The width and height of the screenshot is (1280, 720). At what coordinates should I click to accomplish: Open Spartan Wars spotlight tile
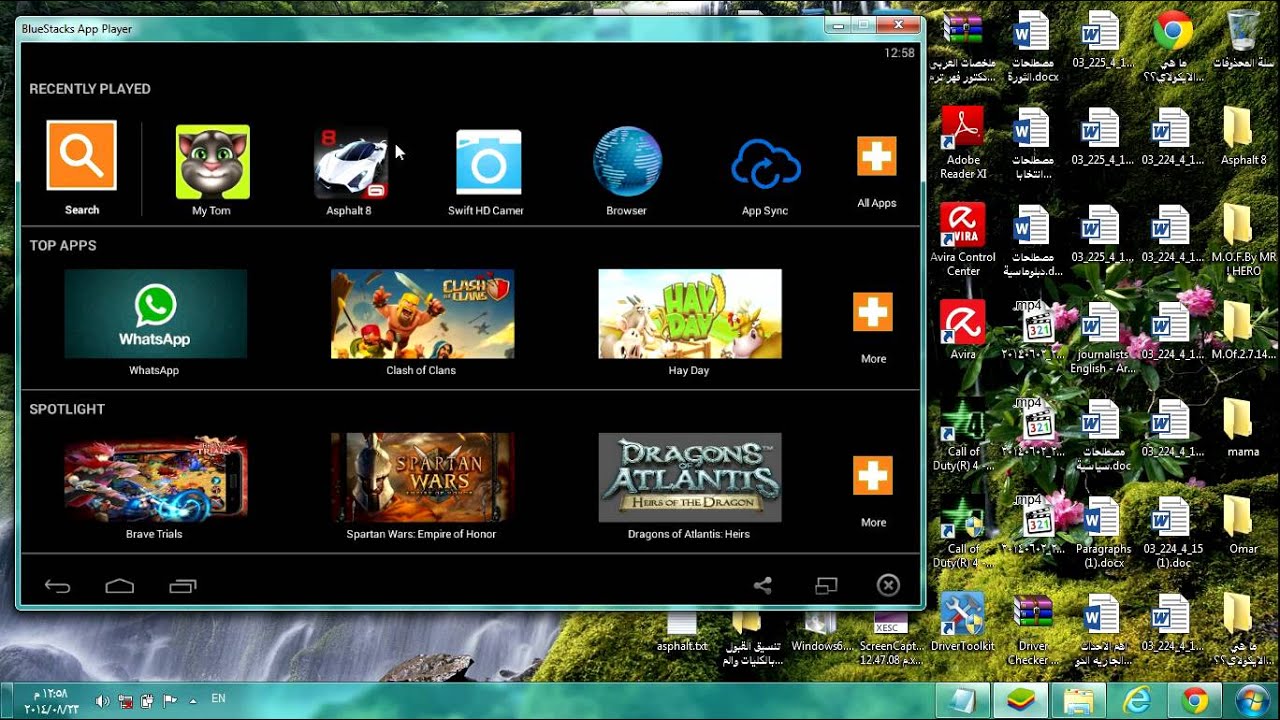click(422, 477)
